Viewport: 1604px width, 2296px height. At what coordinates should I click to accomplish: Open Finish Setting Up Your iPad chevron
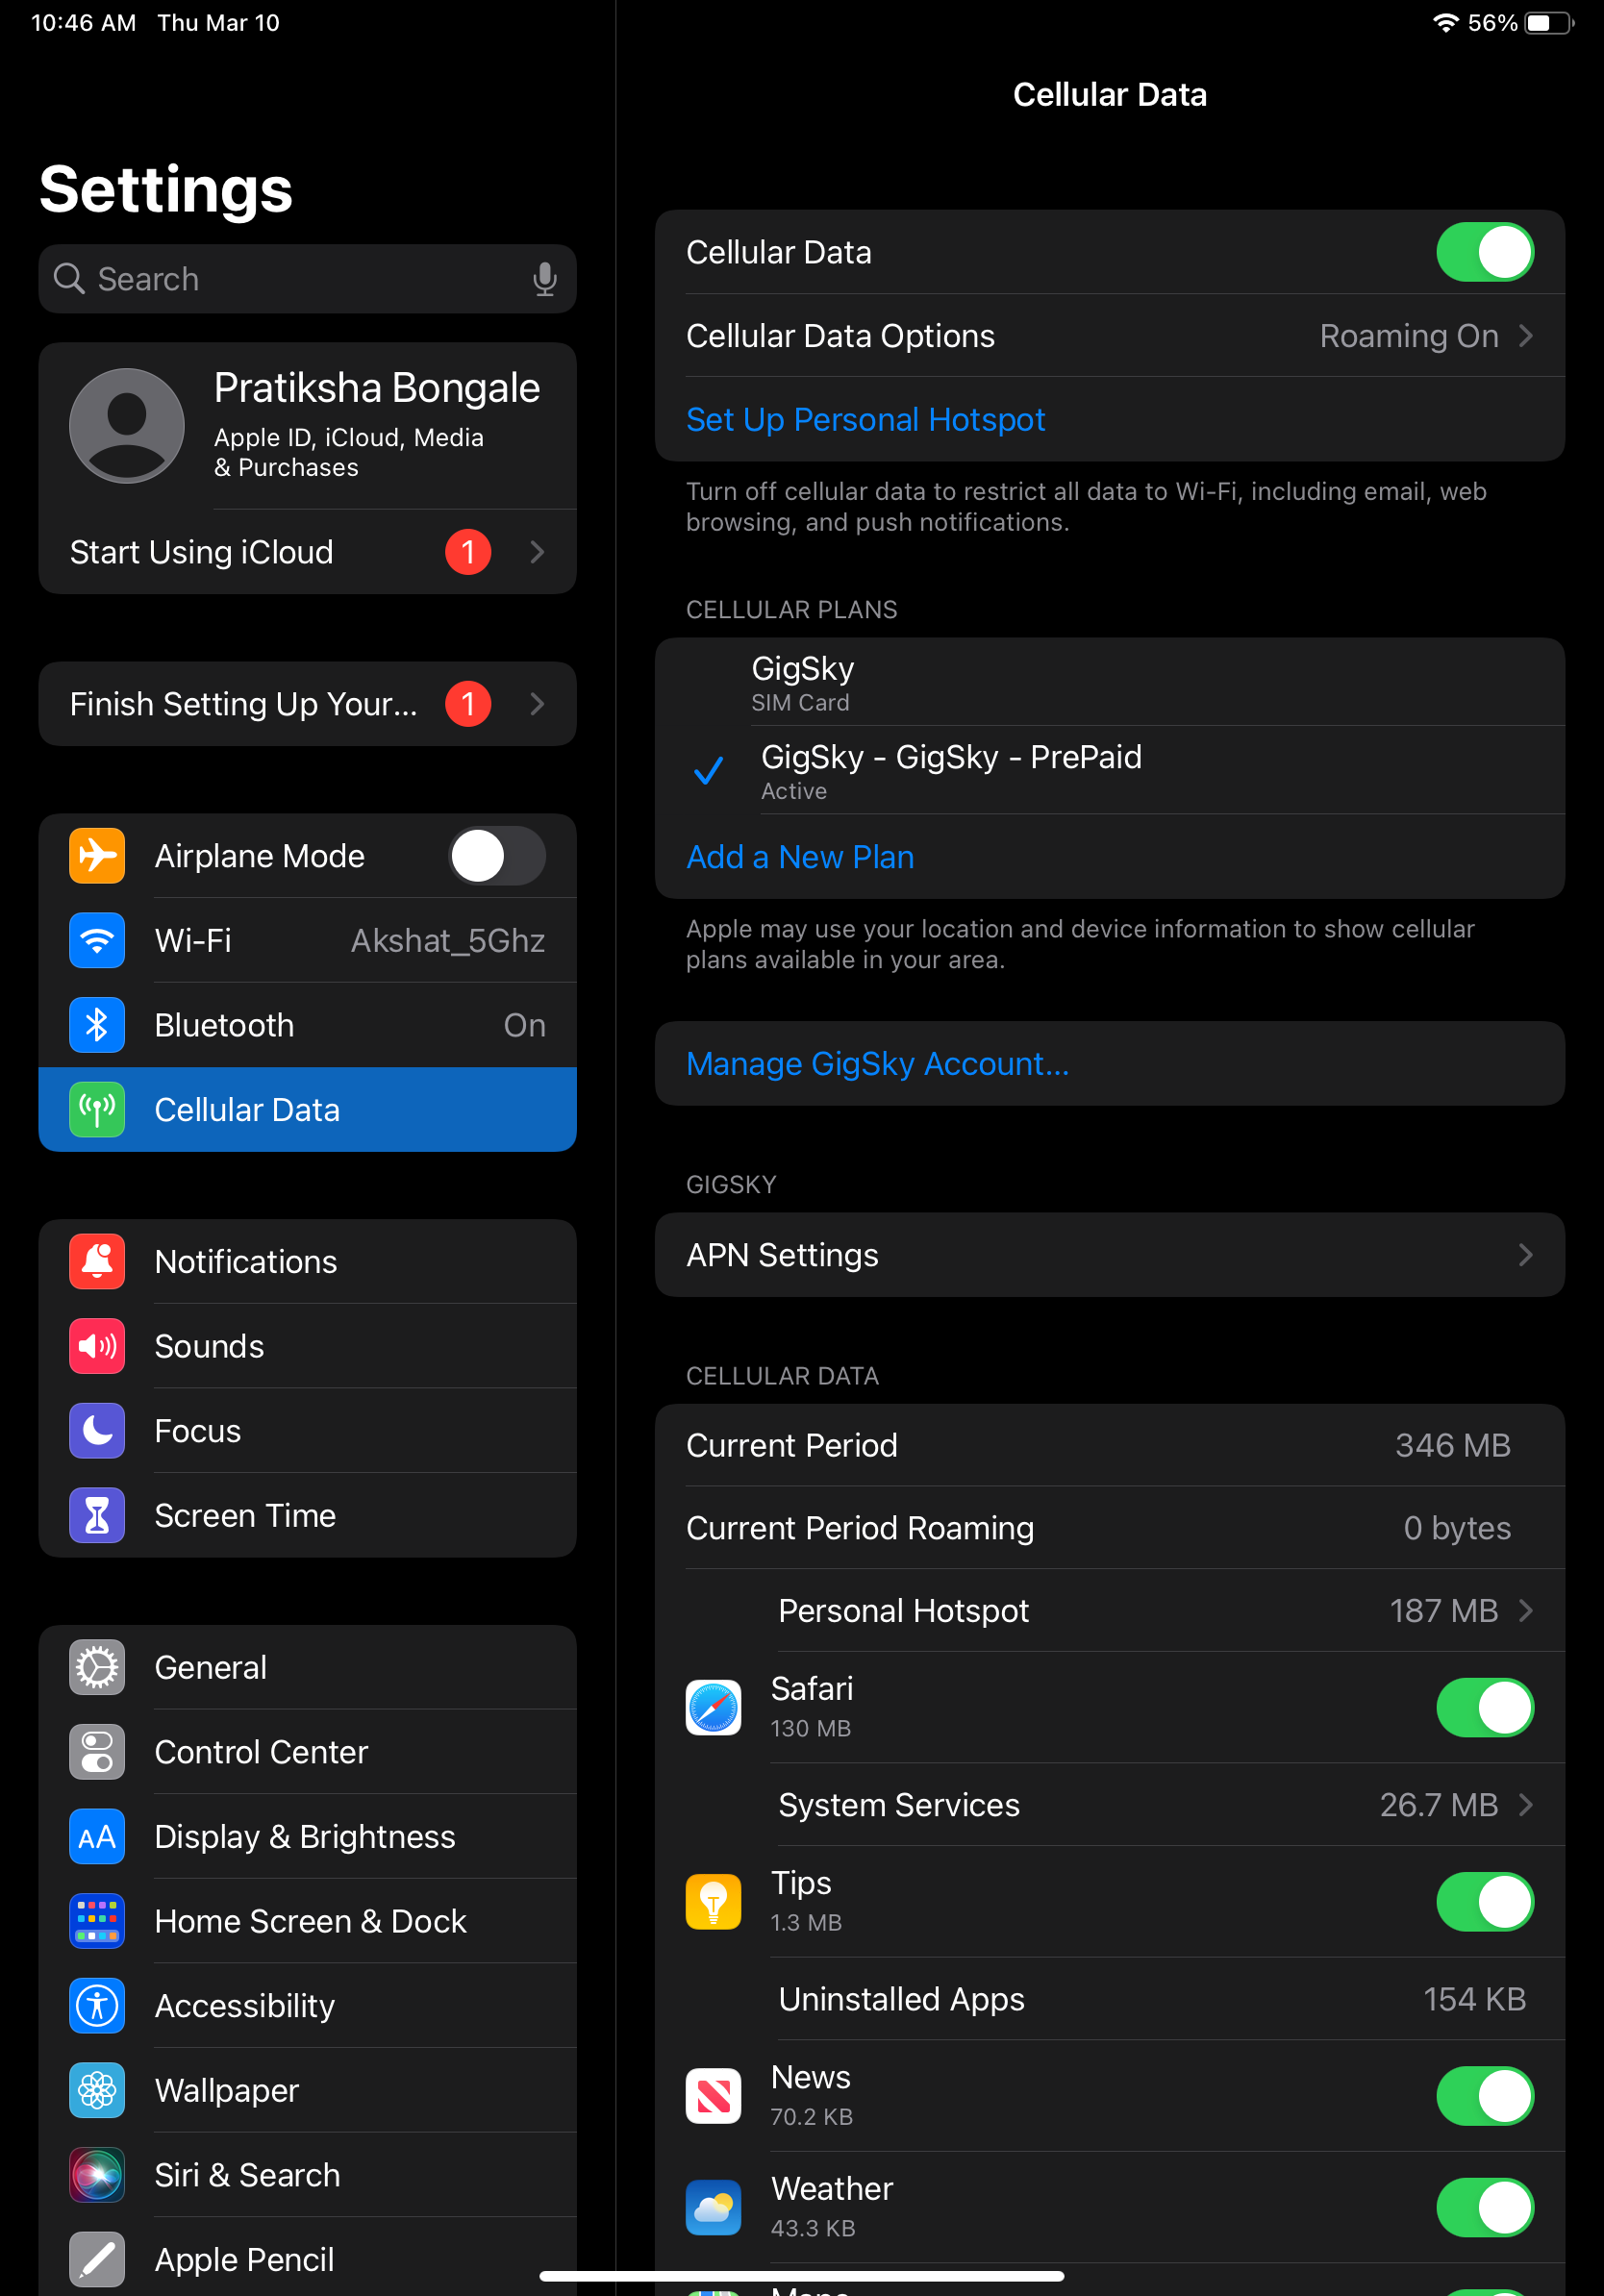pyautogui.click(x=537, y=704)
